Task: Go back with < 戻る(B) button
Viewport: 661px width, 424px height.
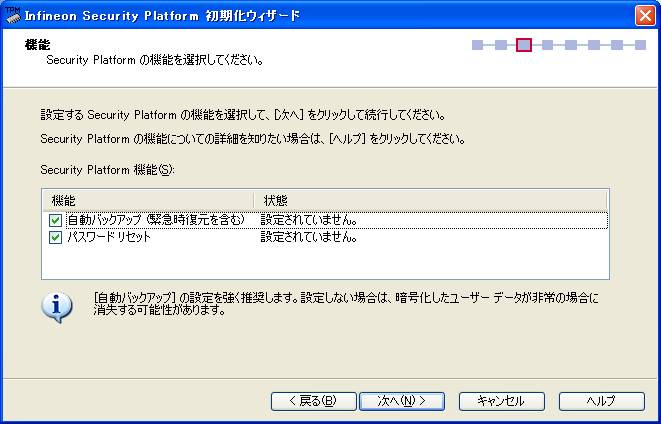Action: (x=313, y=401)
